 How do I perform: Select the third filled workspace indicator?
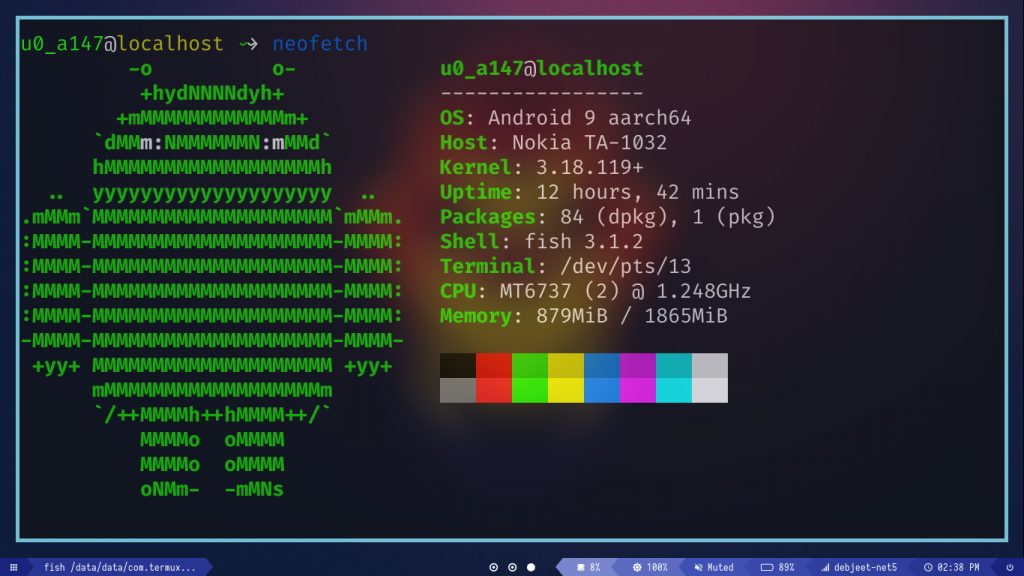point(531,568)
